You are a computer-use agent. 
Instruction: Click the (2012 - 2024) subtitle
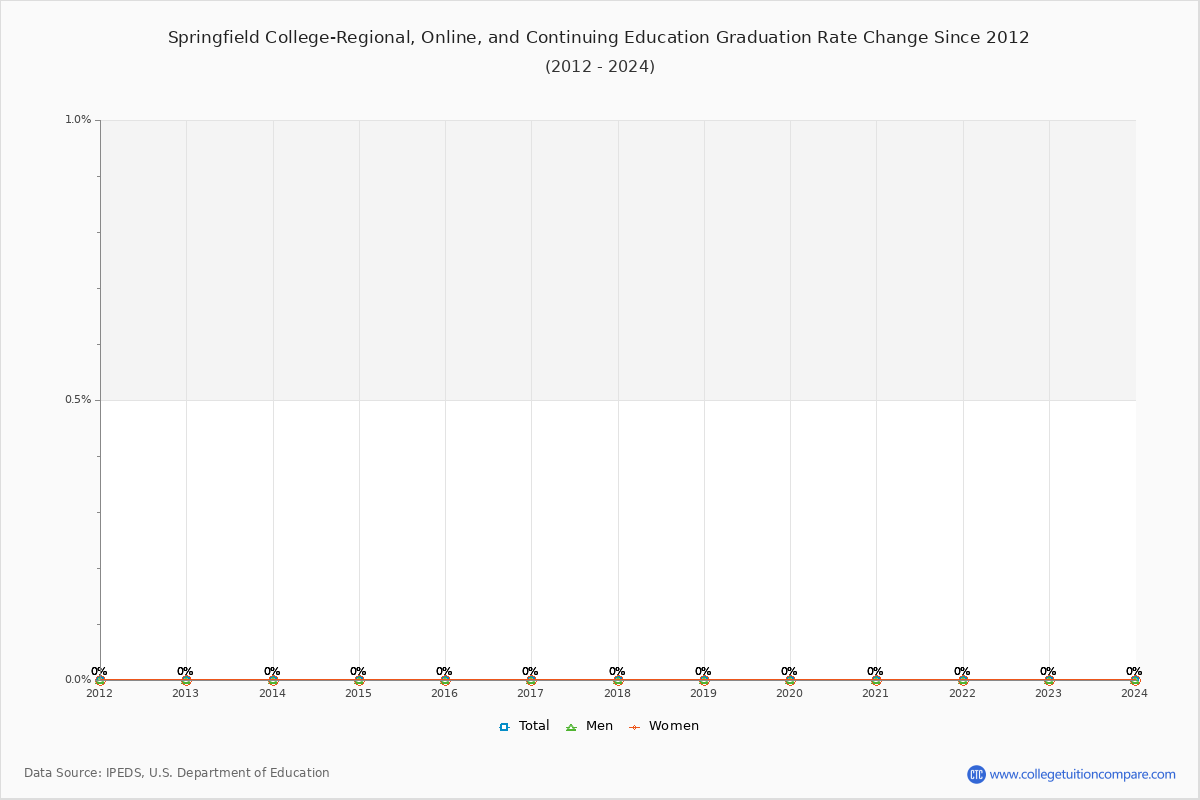coord(600,67)
